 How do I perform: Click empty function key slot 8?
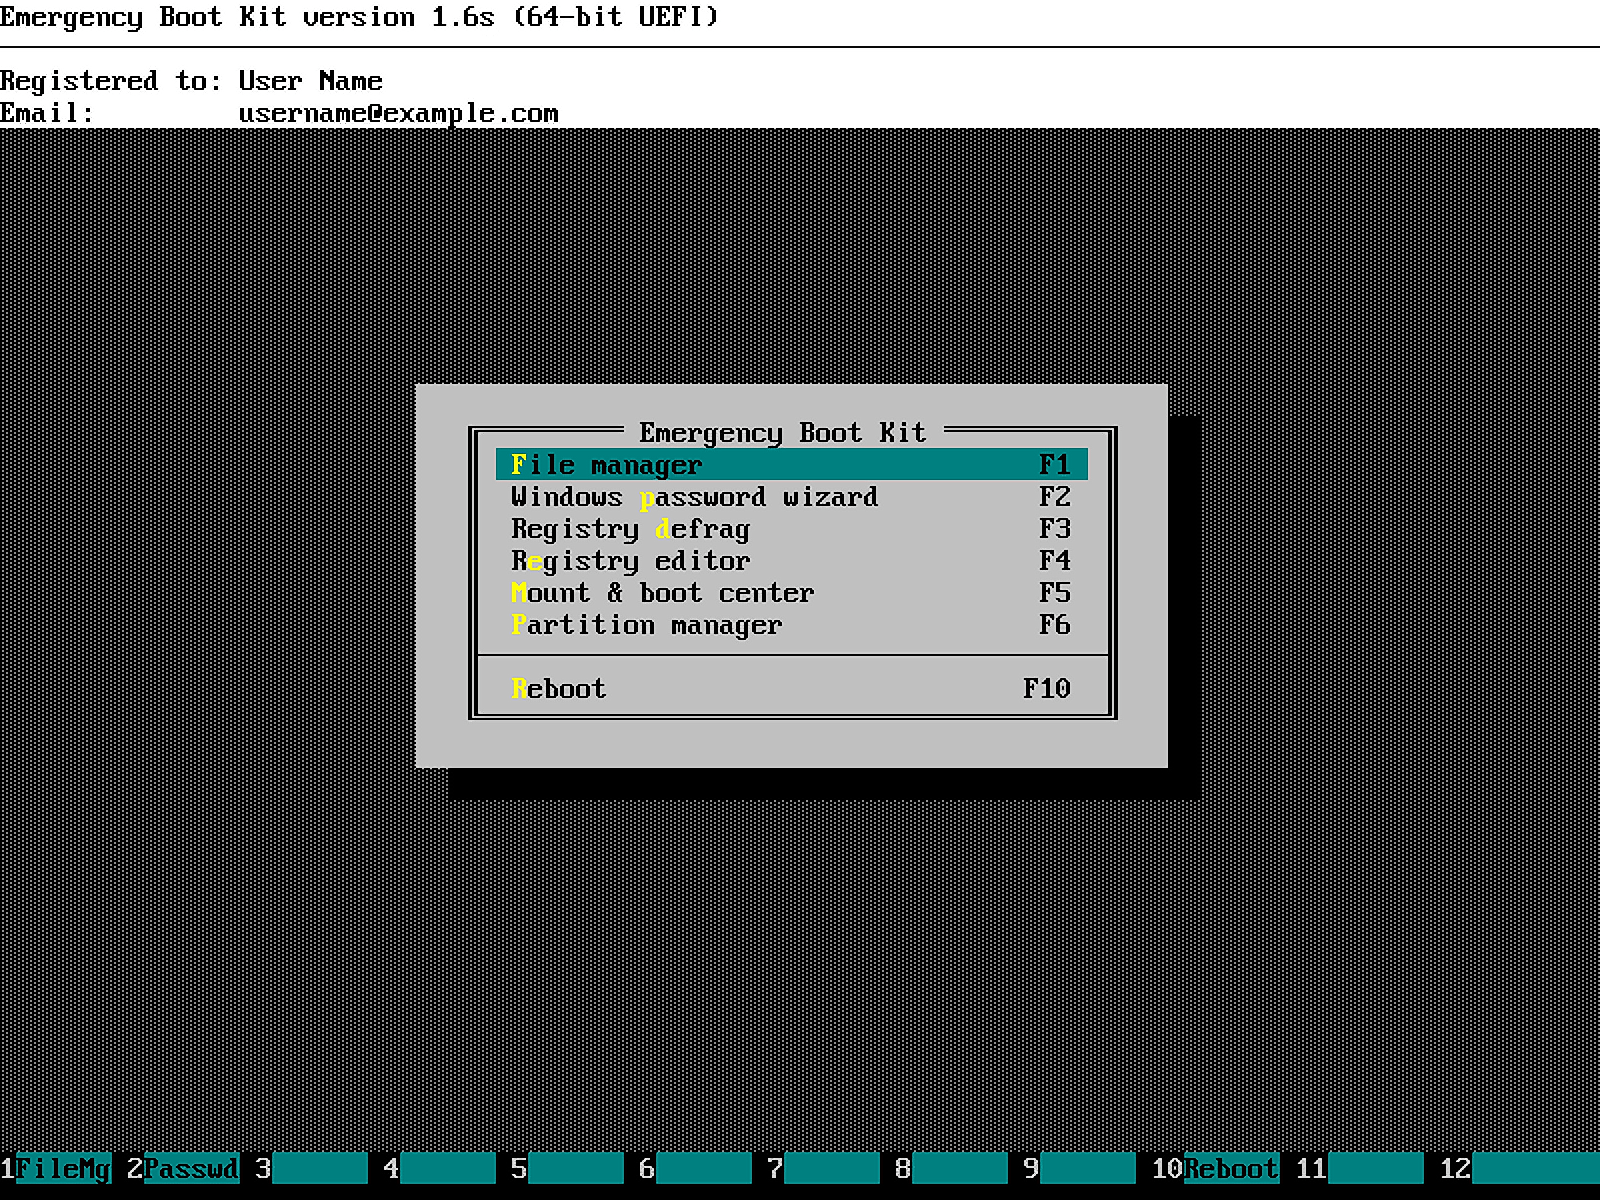click(x=952, y=1168)
